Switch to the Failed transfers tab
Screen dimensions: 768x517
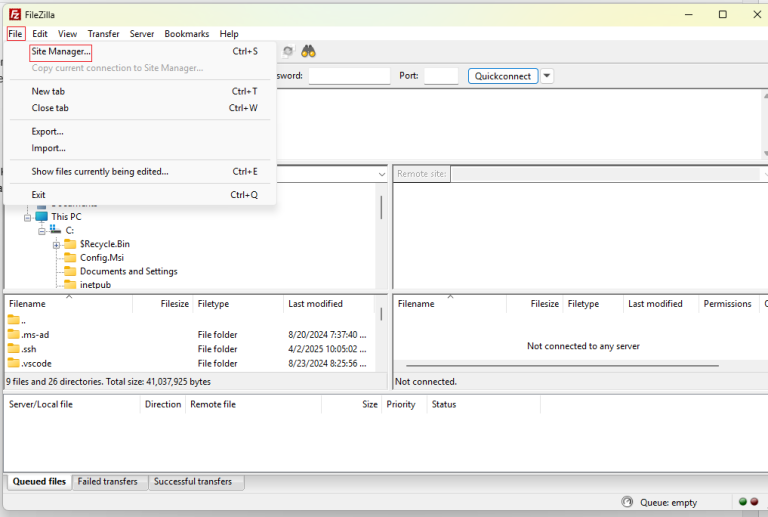tap(108, 482)
